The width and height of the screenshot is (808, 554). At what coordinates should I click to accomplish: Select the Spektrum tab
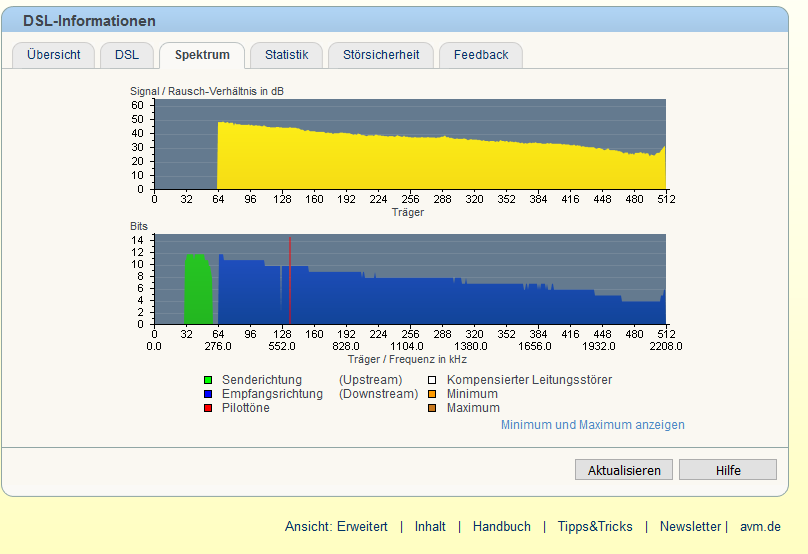tap(202, 55)
